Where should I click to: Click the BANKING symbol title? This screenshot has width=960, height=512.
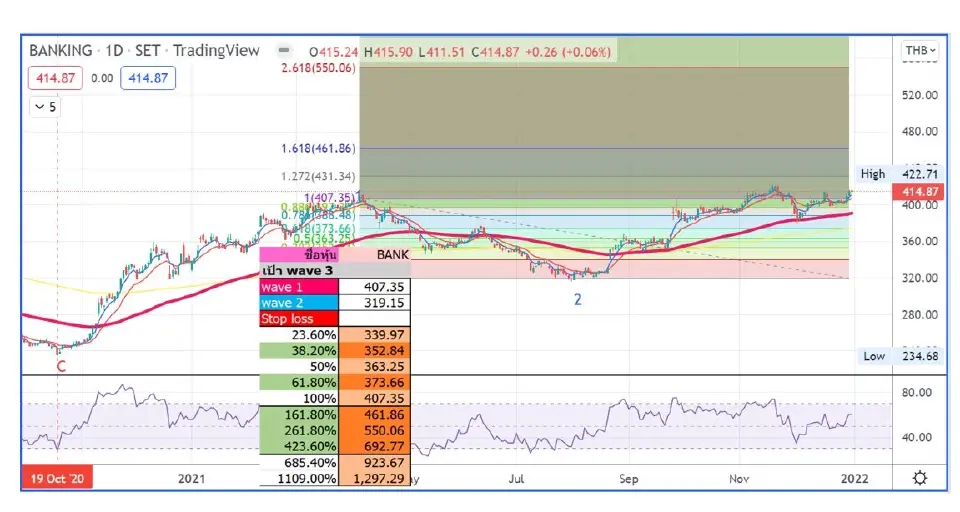[x=61, y=50]
